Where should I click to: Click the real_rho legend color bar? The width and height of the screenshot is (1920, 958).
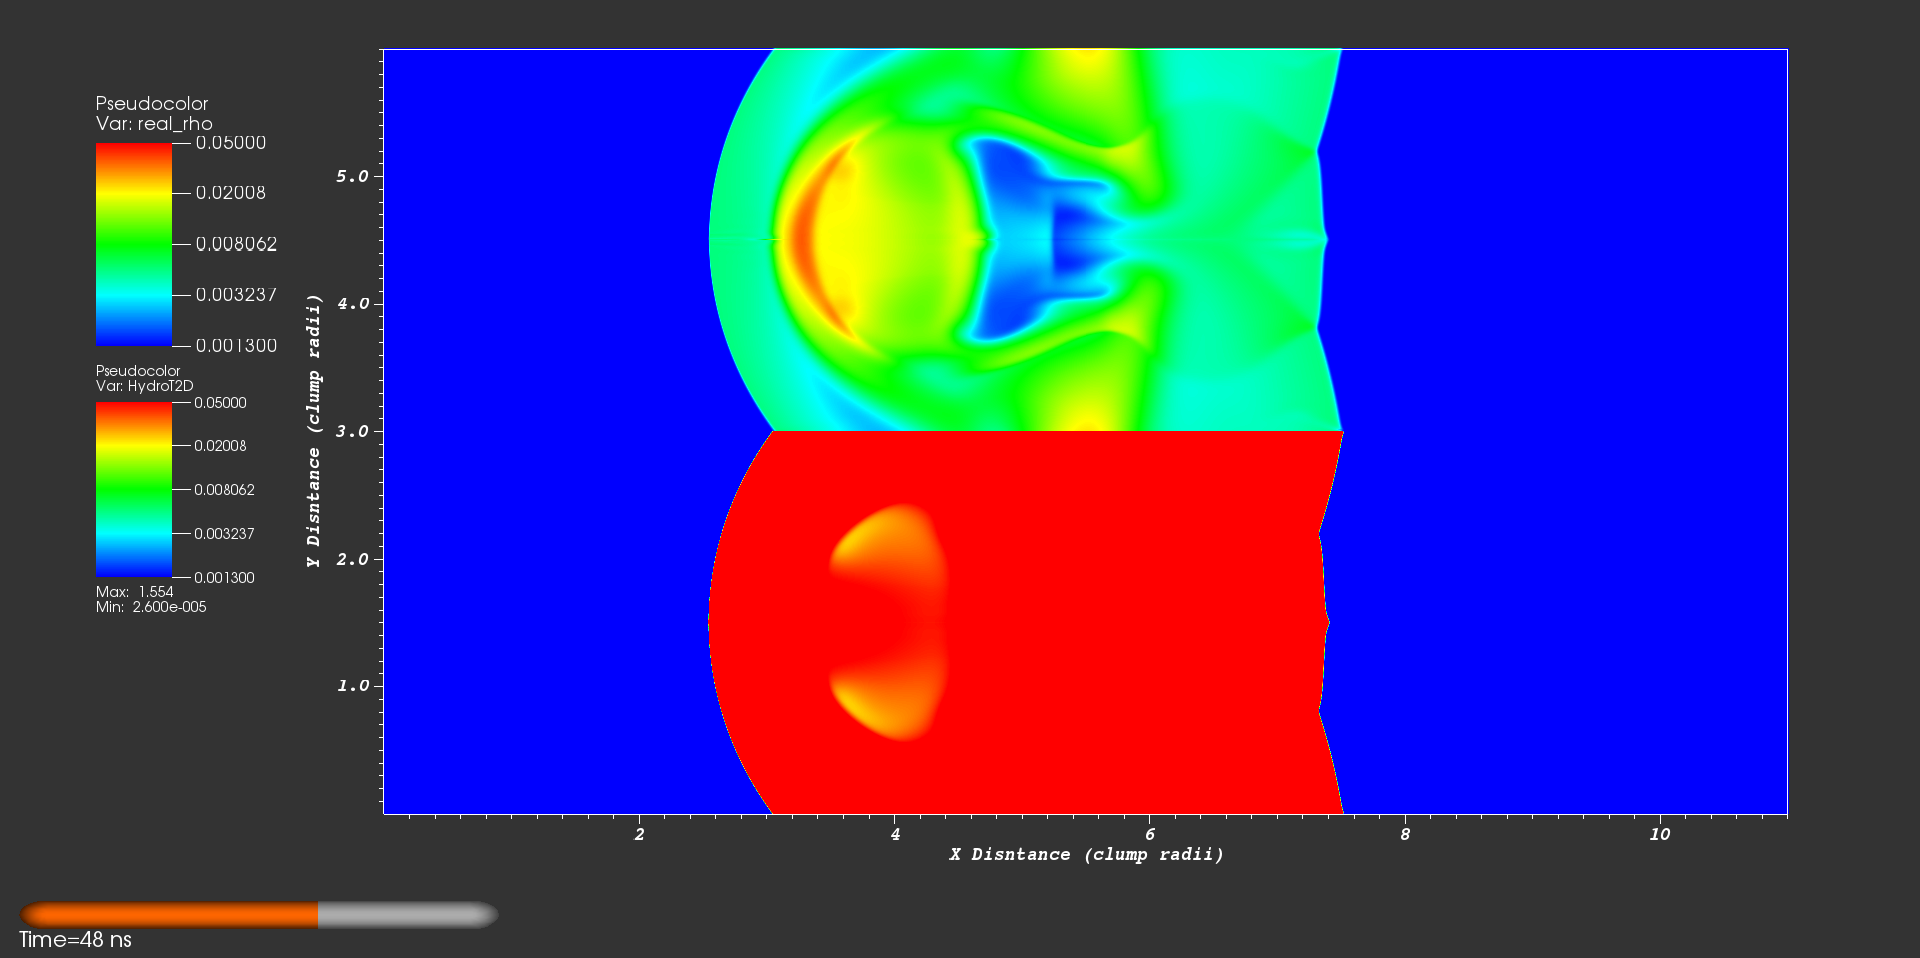click(134, 244)
